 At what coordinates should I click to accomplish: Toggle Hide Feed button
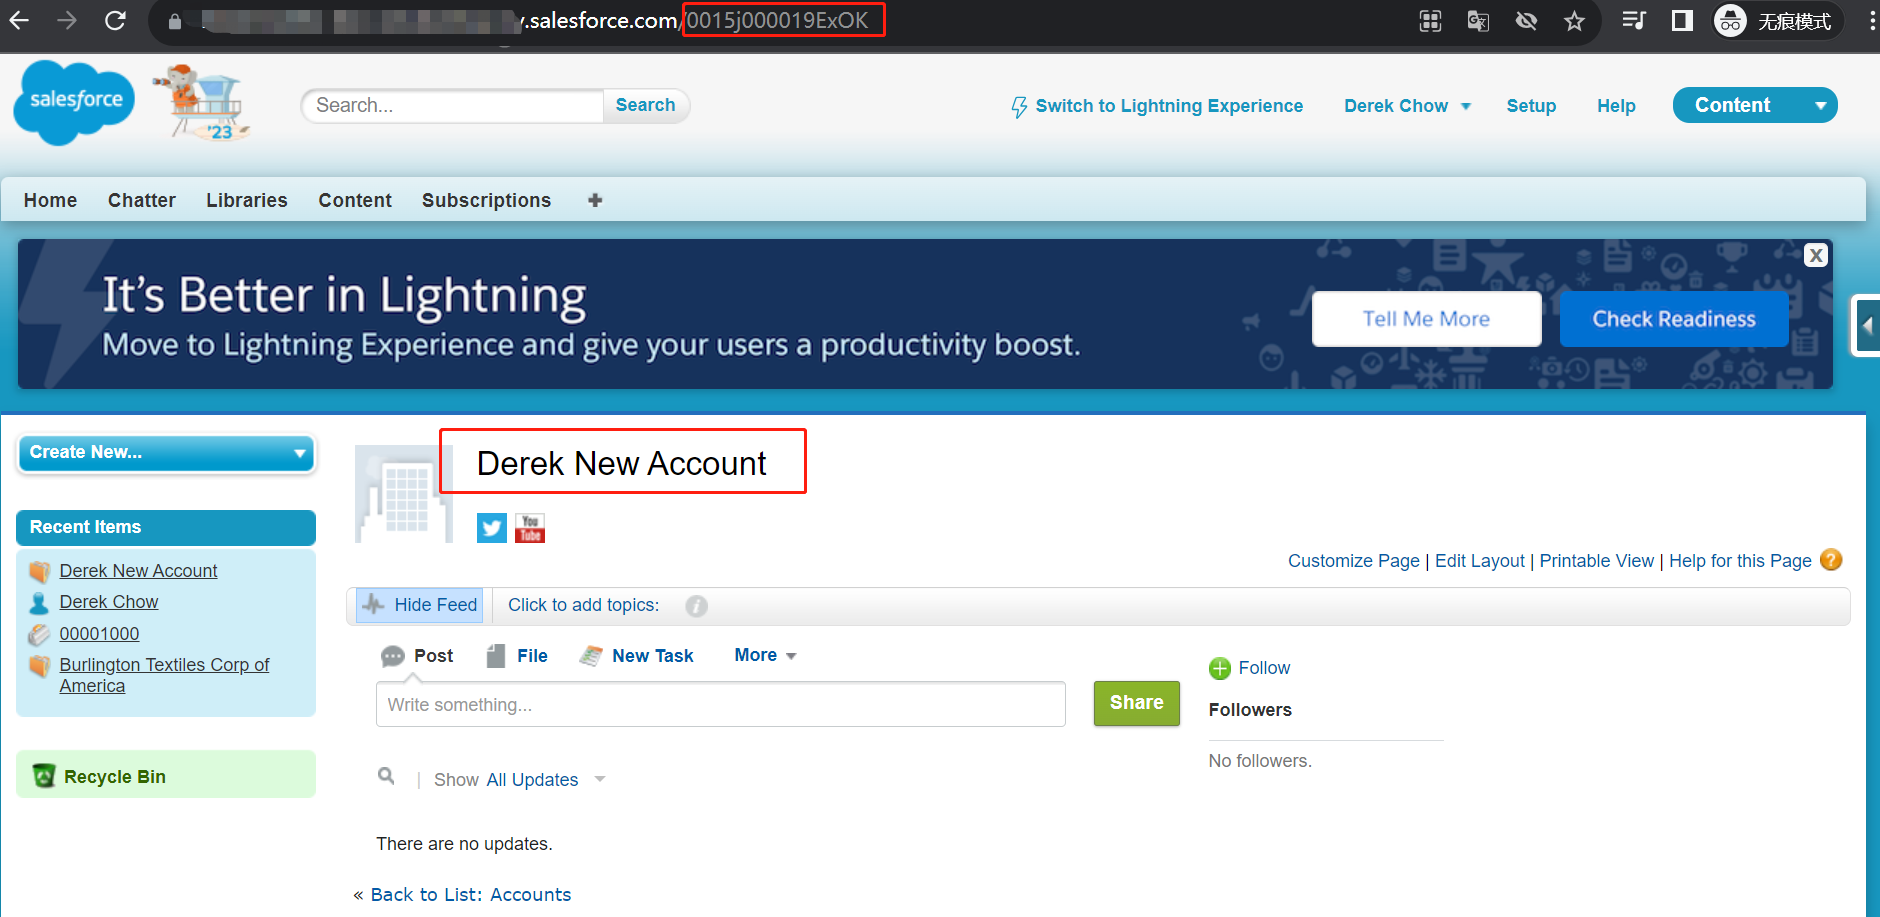[420, 605]
